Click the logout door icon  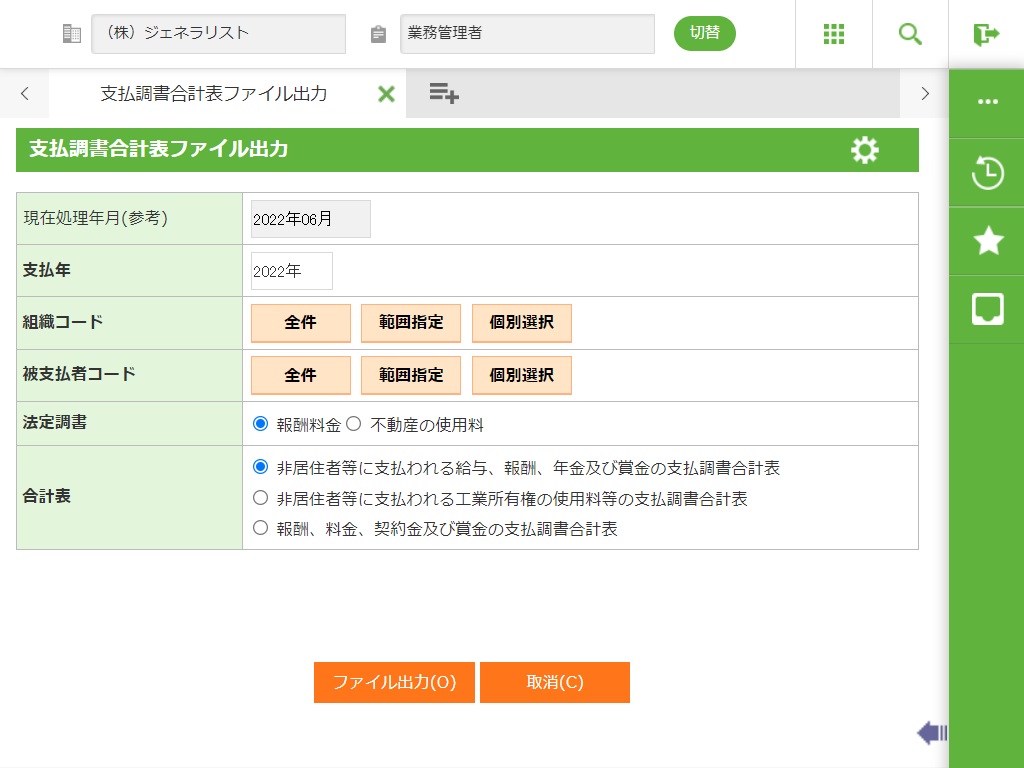[986, 34]
